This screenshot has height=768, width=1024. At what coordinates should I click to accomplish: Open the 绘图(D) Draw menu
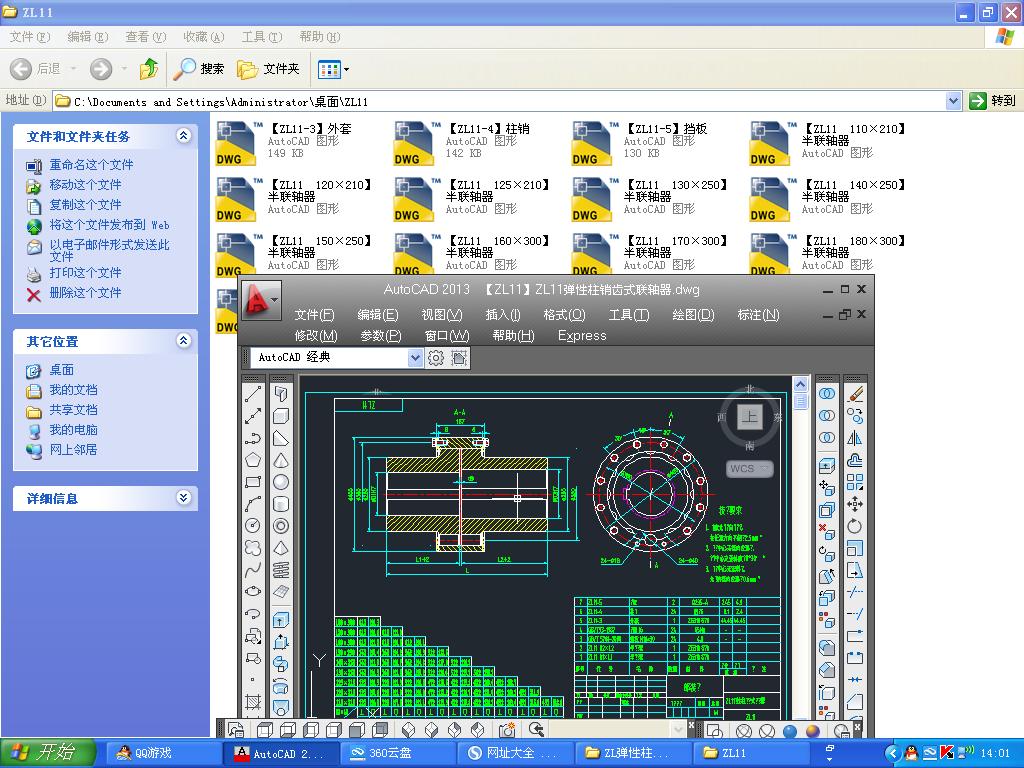coord(693,315)
